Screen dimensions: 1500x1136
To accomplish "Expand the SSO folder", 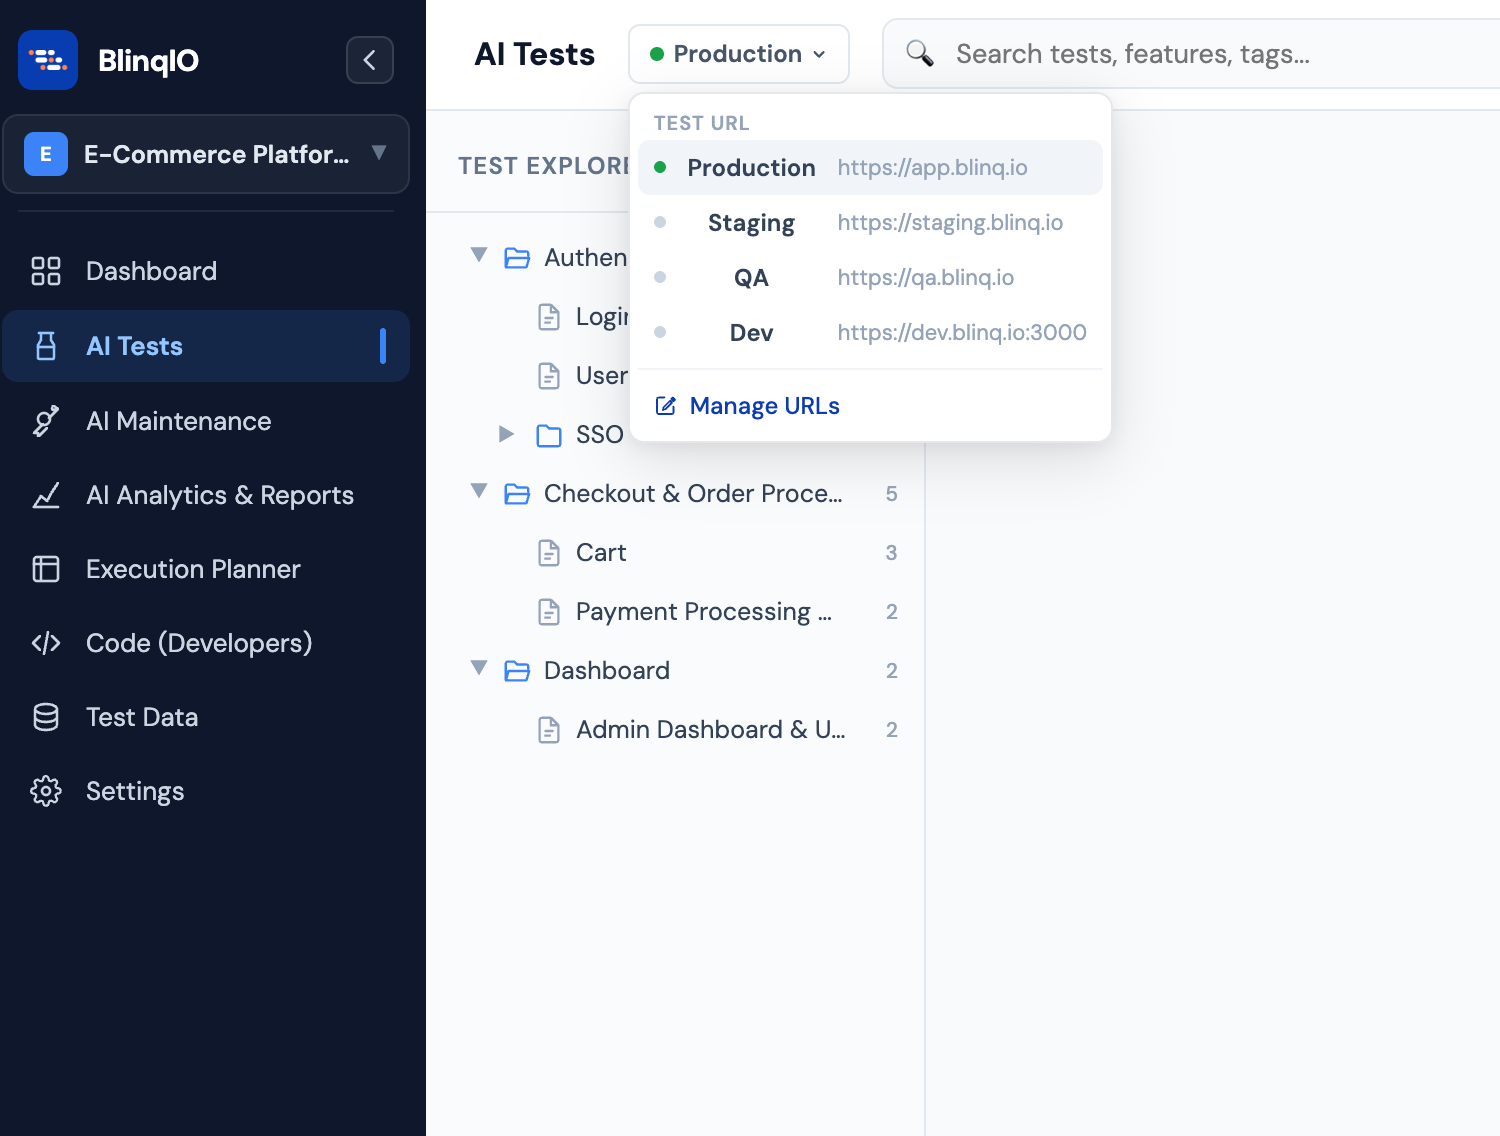I will (506, 434).
